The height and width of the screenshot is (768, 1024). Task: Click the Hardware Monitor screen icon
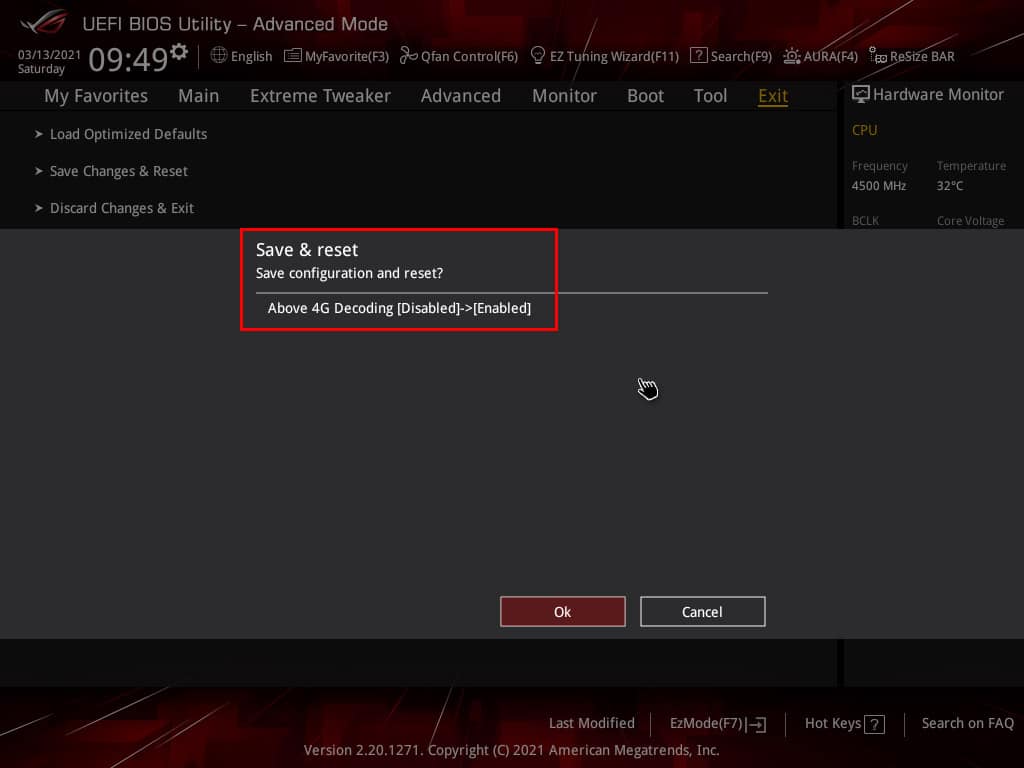(861, 94)
